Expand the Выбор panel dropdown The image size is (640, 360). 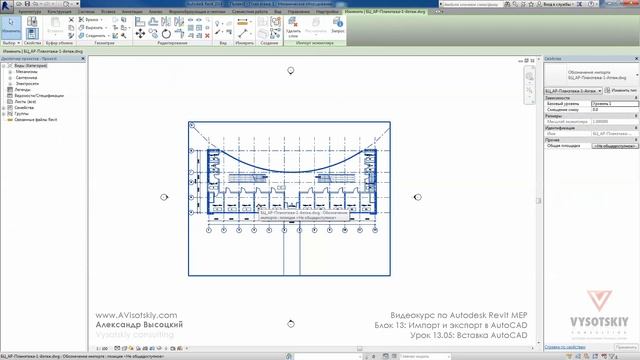[x=11, y=43]
